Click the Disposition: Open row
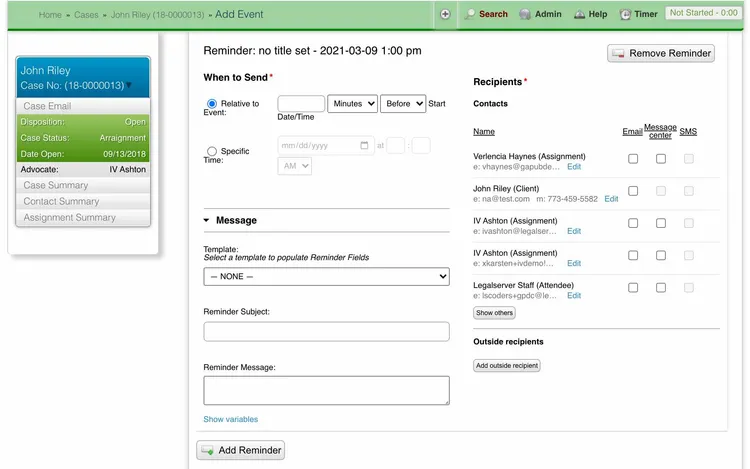 83,122
